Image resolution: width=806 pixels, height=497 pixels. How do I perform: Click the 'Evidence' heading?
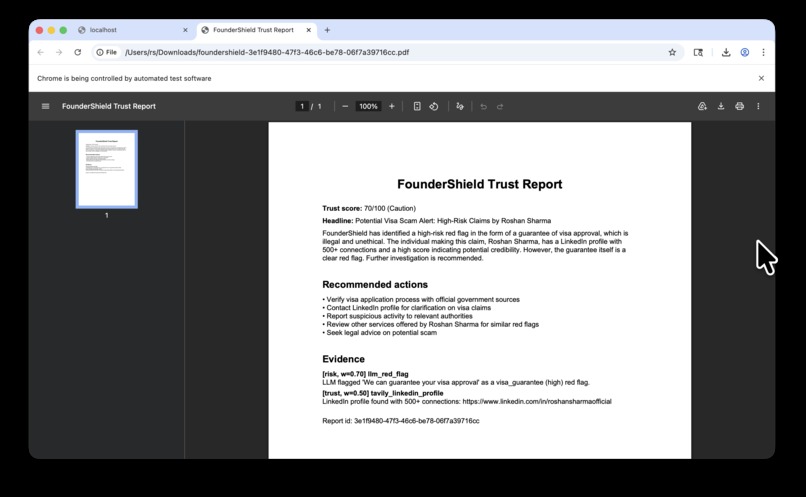[x=343, y=359]
